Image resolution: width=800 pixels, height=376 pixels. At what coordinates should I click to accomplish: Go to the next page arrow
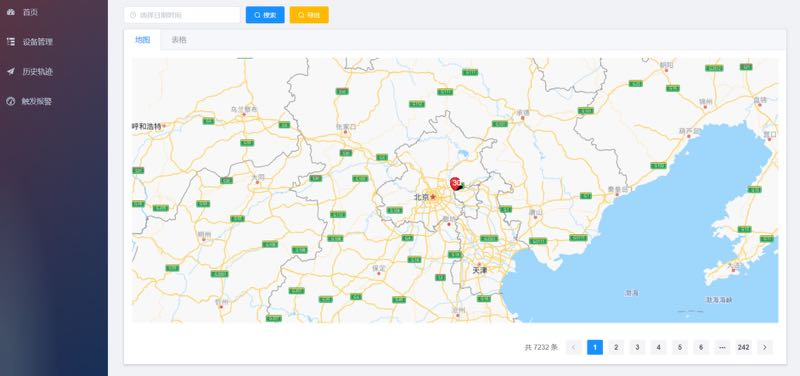pos(765,347)
